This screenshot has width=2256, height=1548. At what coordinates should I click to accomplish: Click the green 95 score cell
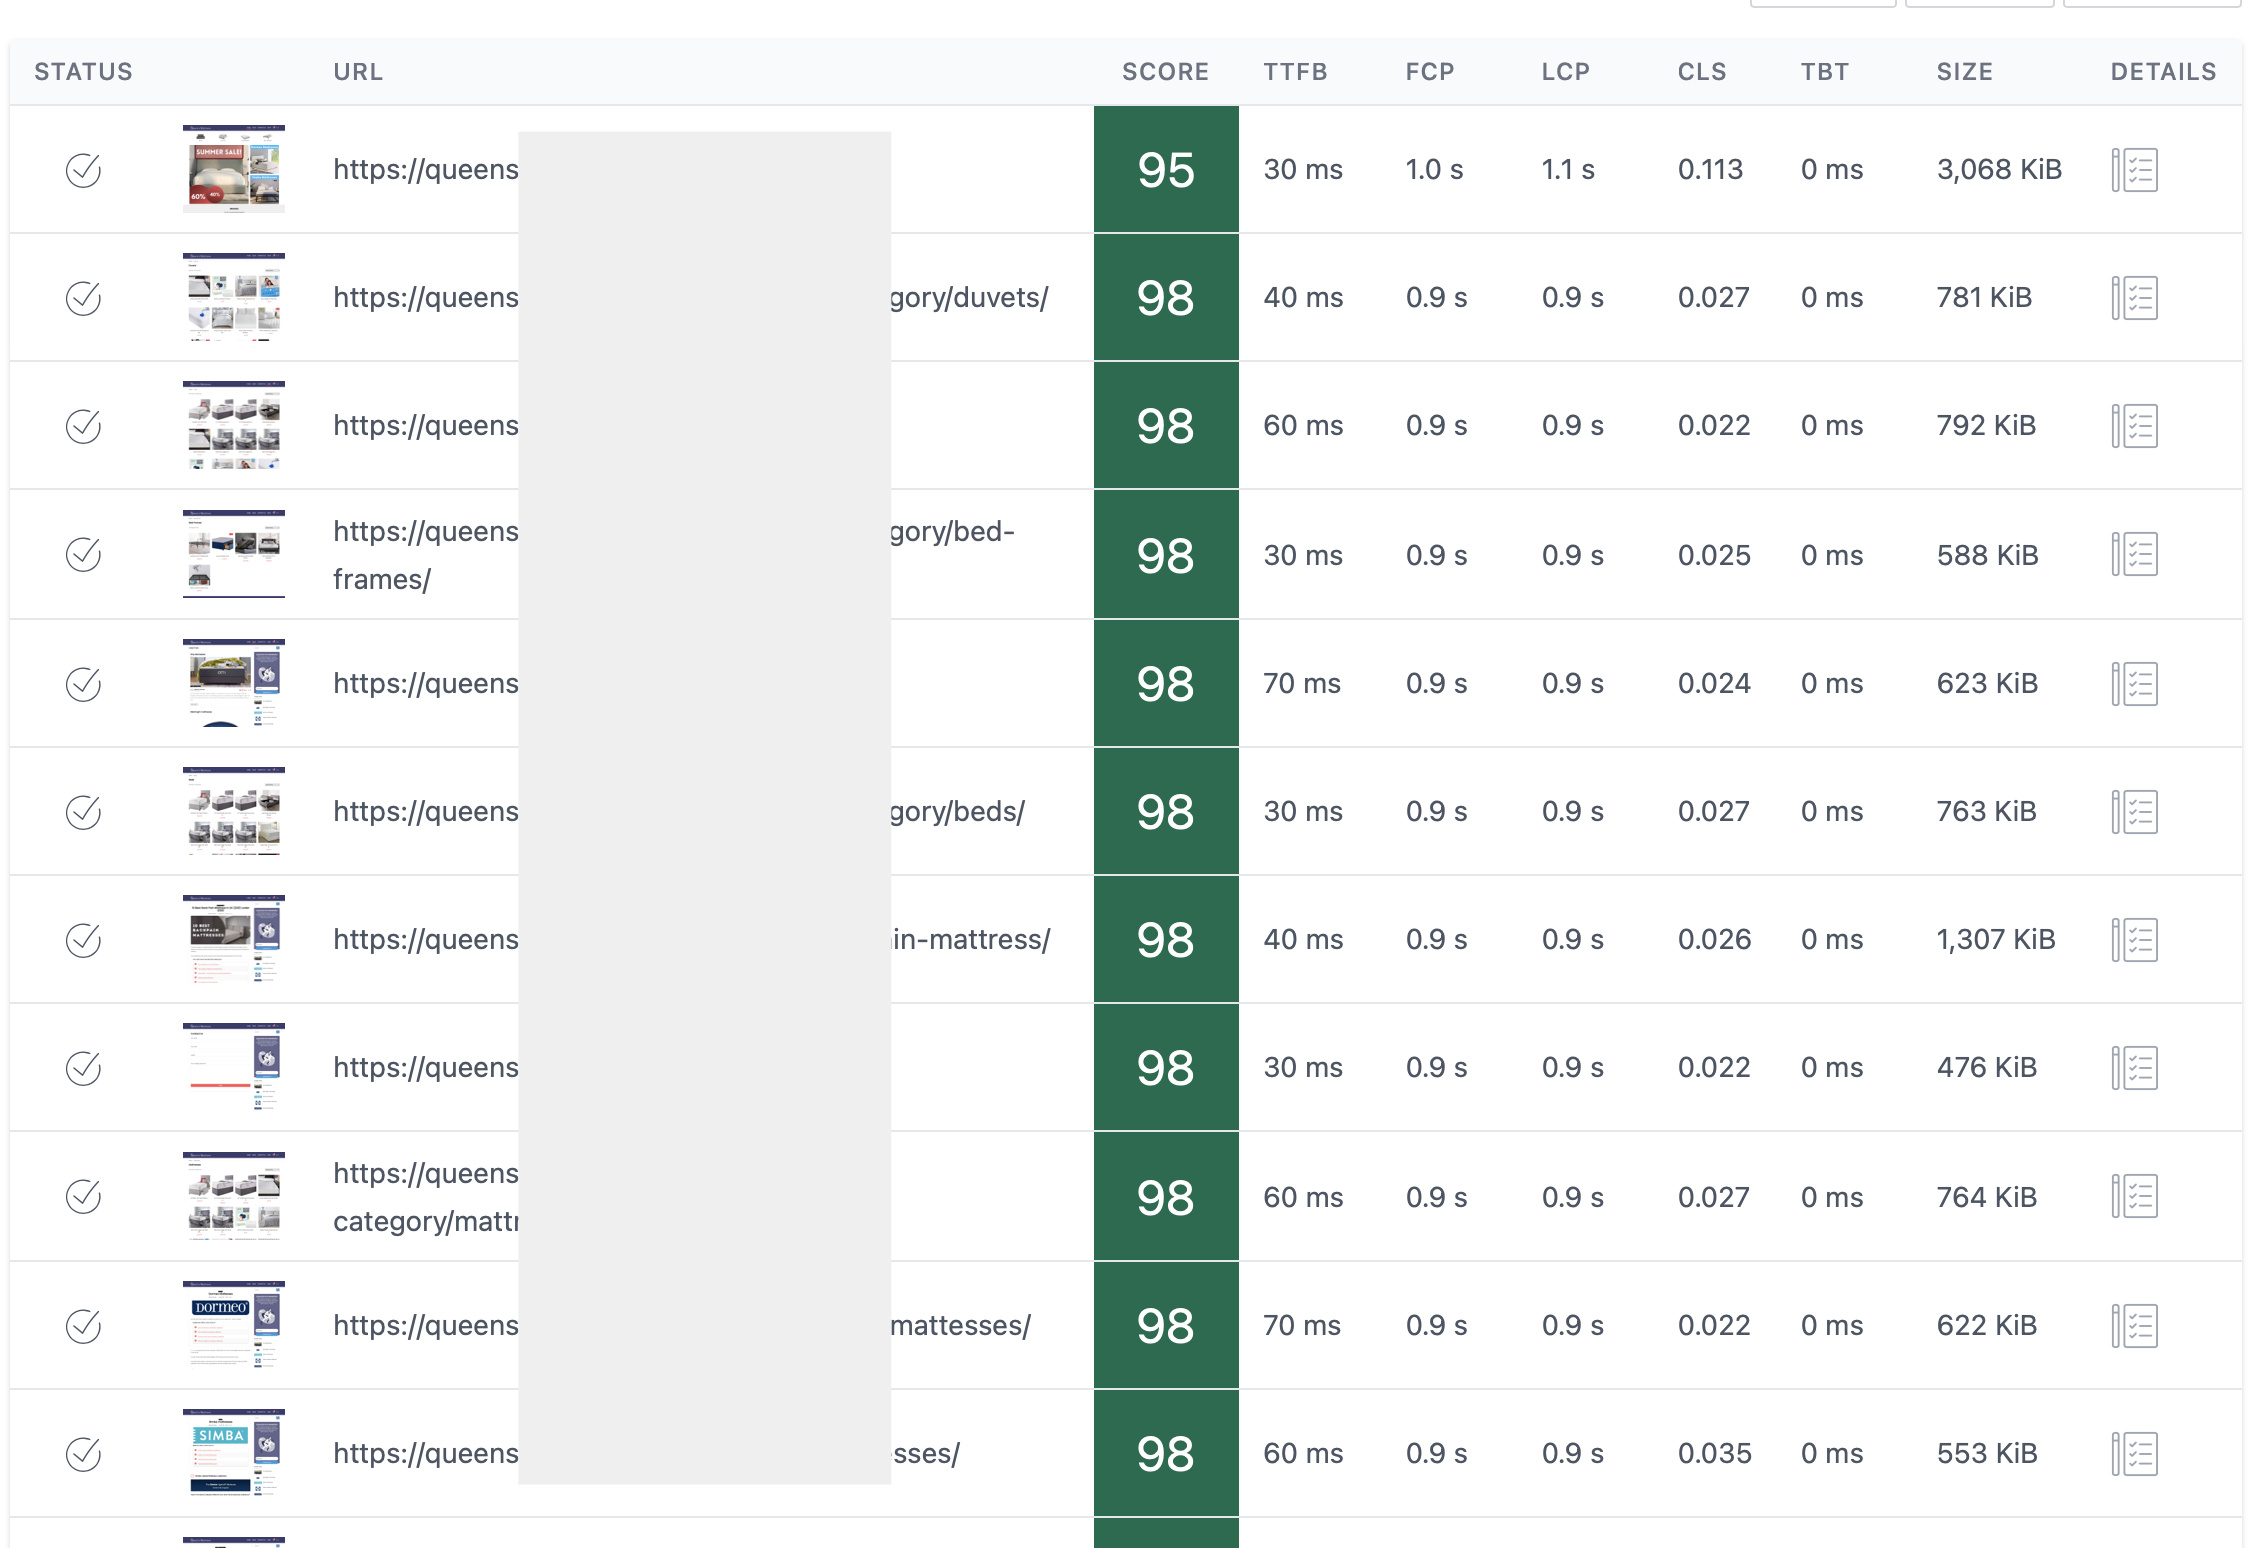pyautogui.click(x=1166, y=170)
